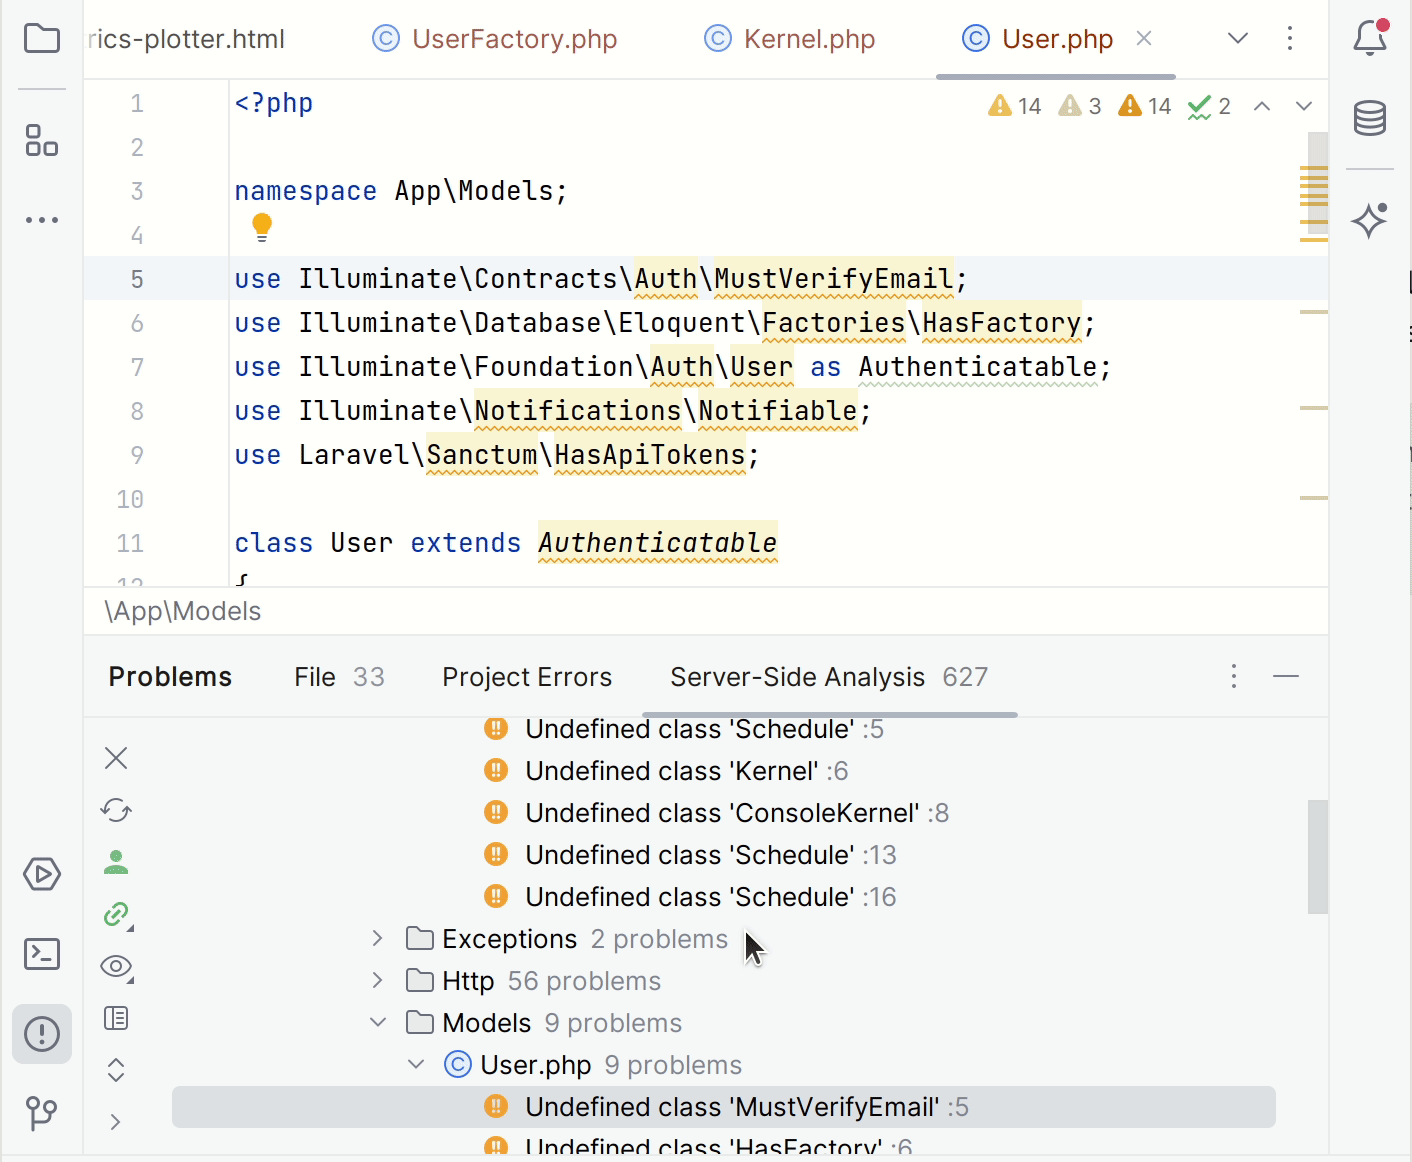1412x1162 pixels.
Task: Toggle the editor preview eye icon
Action: click(x=116, y=968)
